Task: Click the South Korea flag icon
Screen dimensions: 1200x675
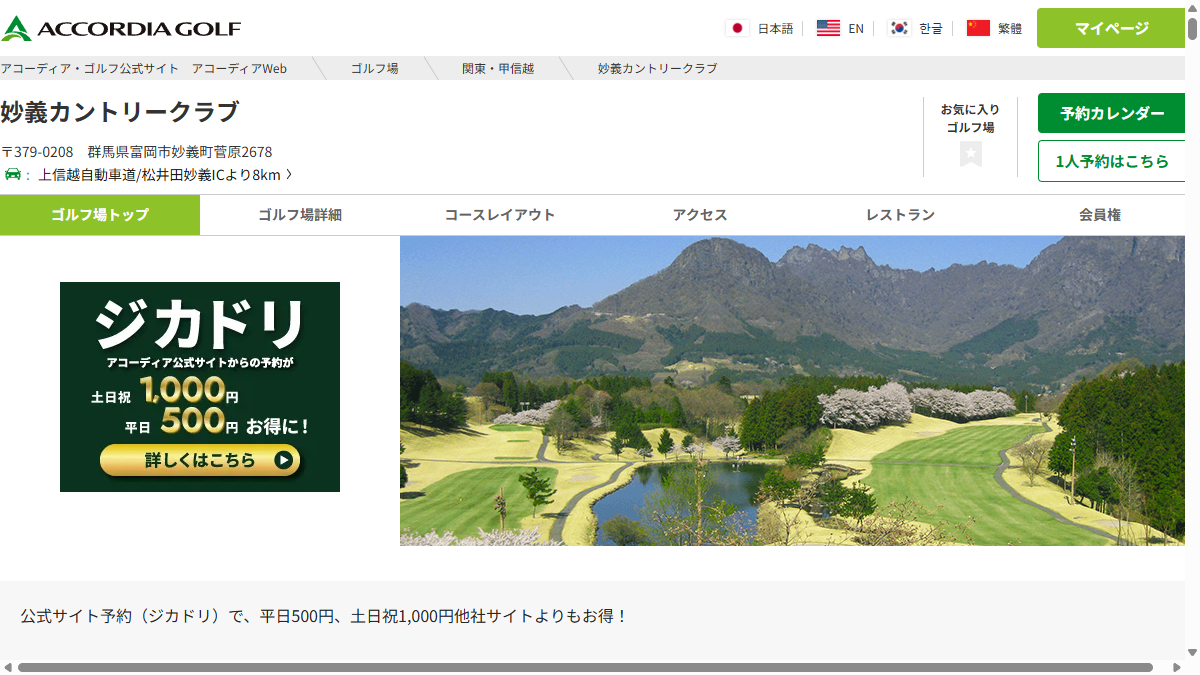Action: 899,28
